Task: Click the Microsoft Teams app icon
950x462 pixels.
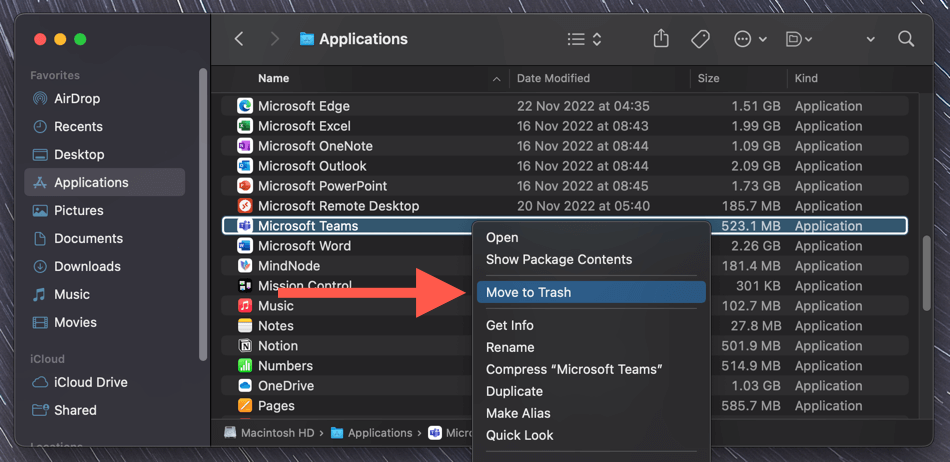Action: pos(245,226)
